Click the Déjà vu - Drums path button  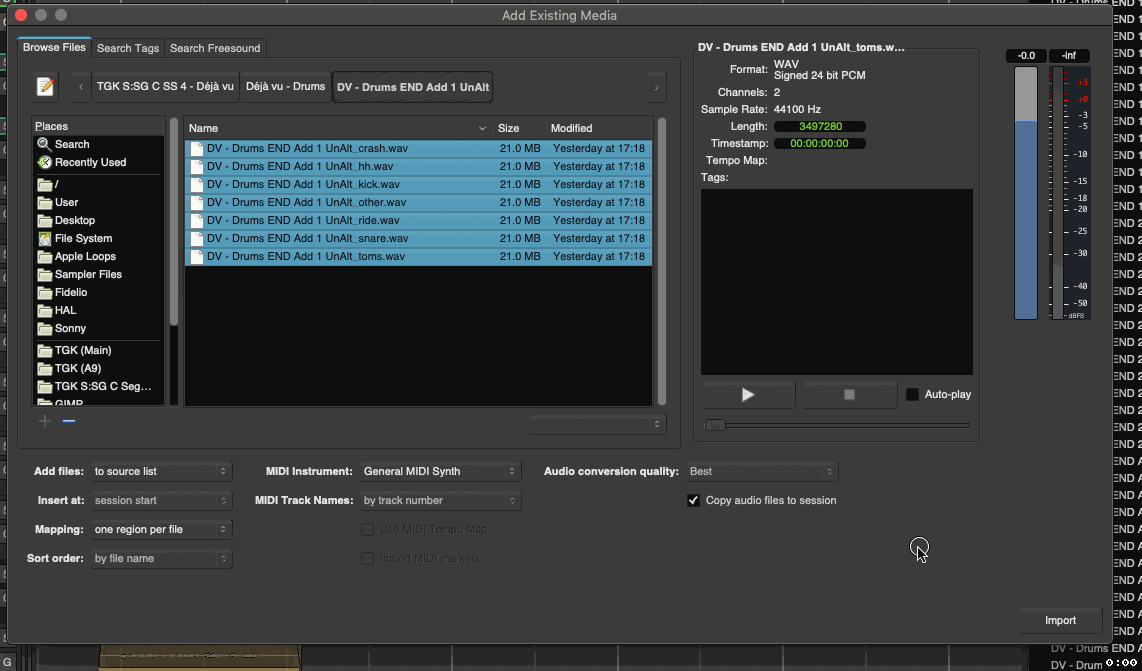(x=285, y=87)
